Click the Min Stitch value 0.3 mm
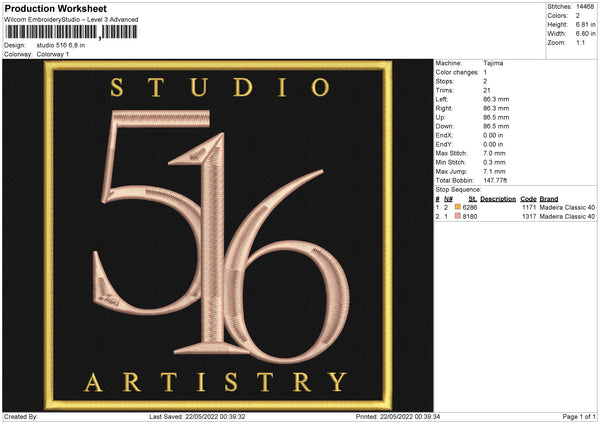 point(494,162)
